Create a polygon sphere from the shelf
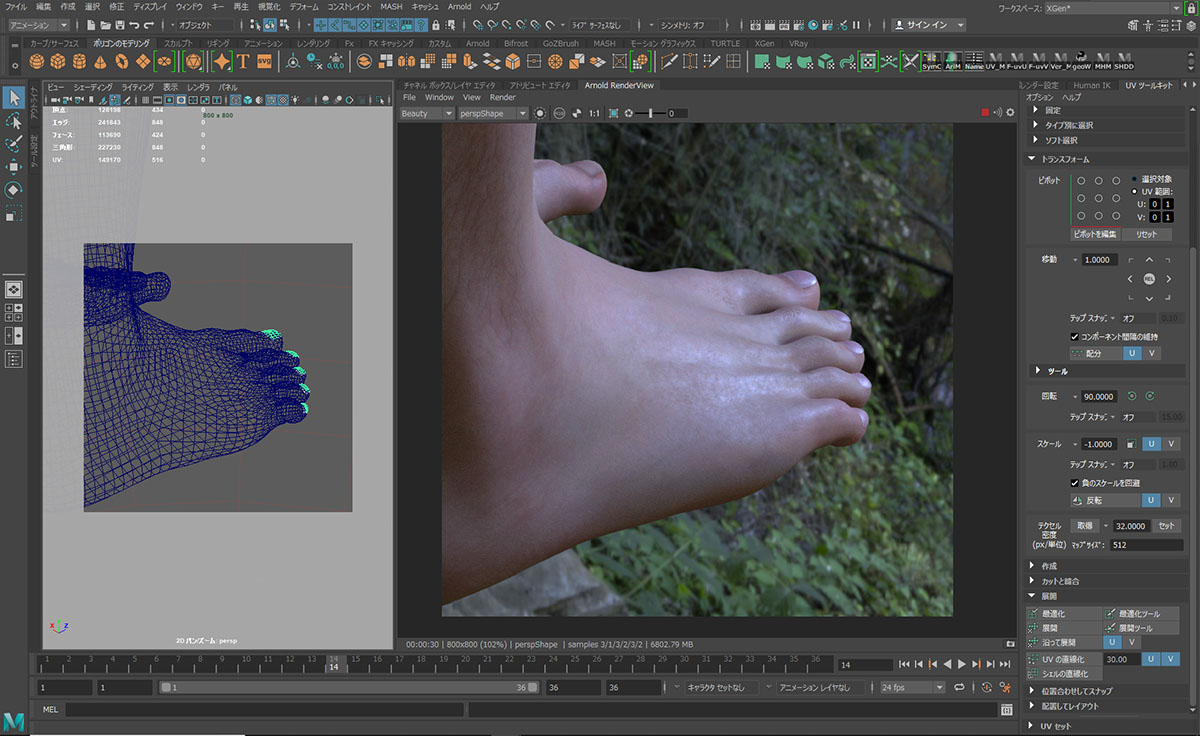 (x=36, y=61)
